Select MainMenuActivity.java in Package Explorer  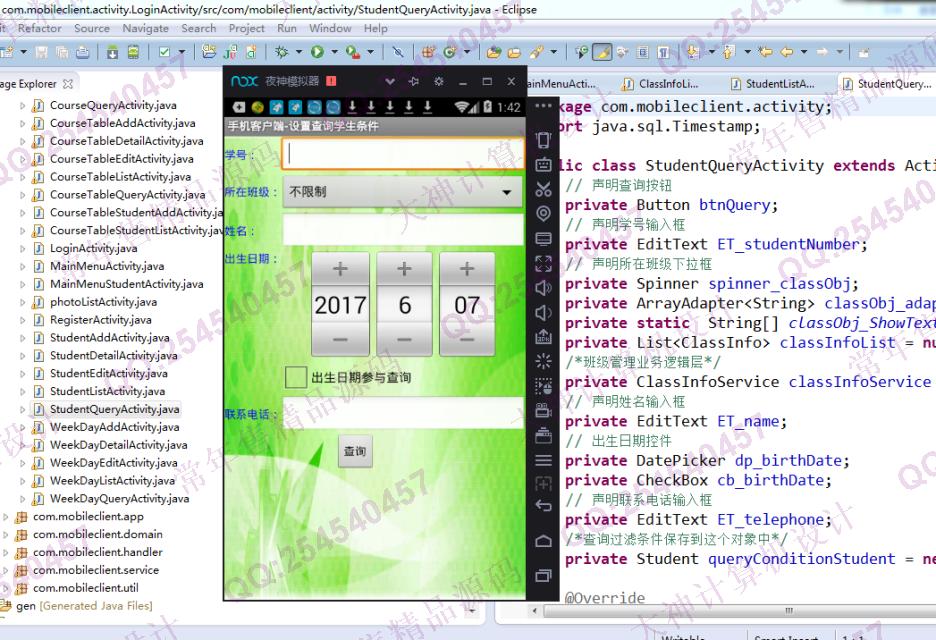107,266
